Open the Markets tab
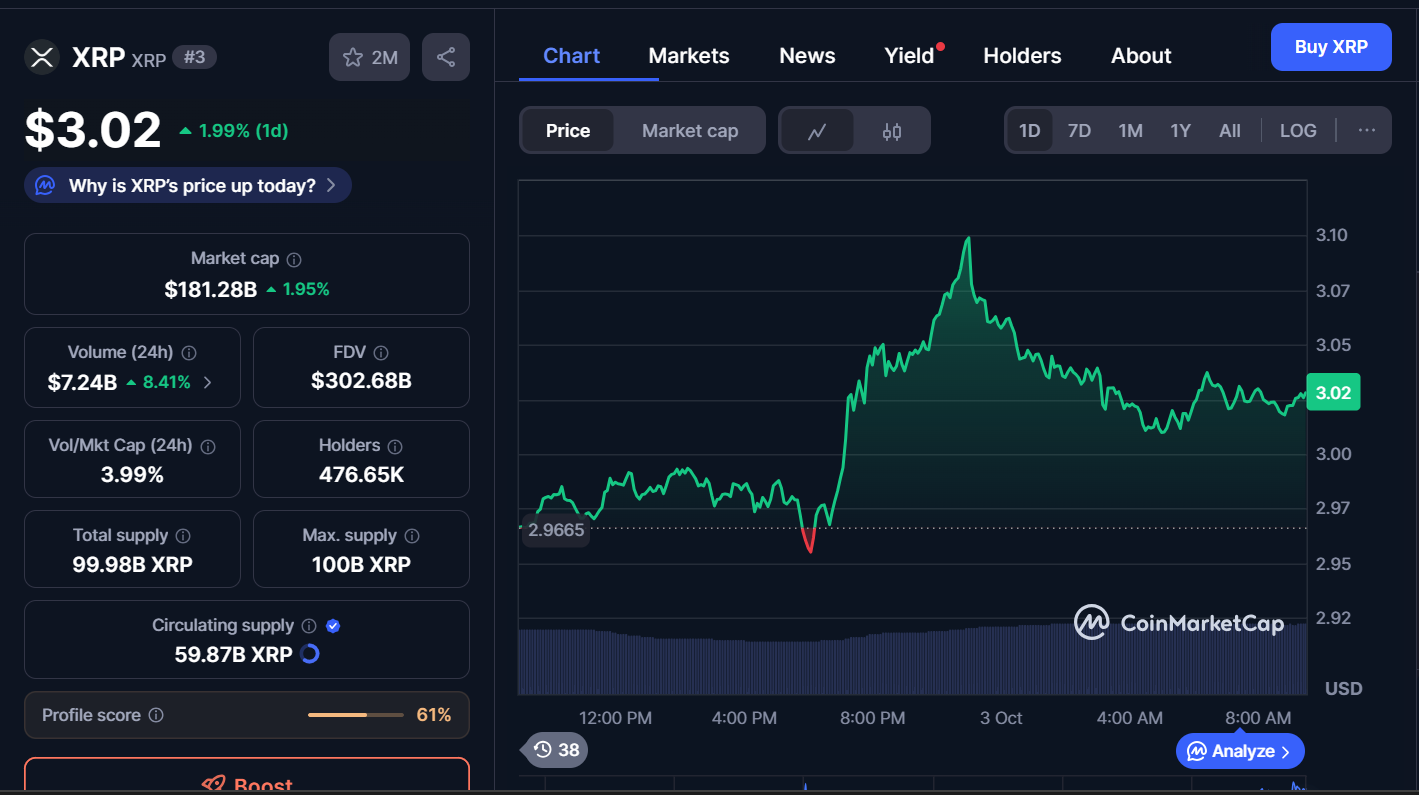Screen dimensions: 1419x795 689,56
